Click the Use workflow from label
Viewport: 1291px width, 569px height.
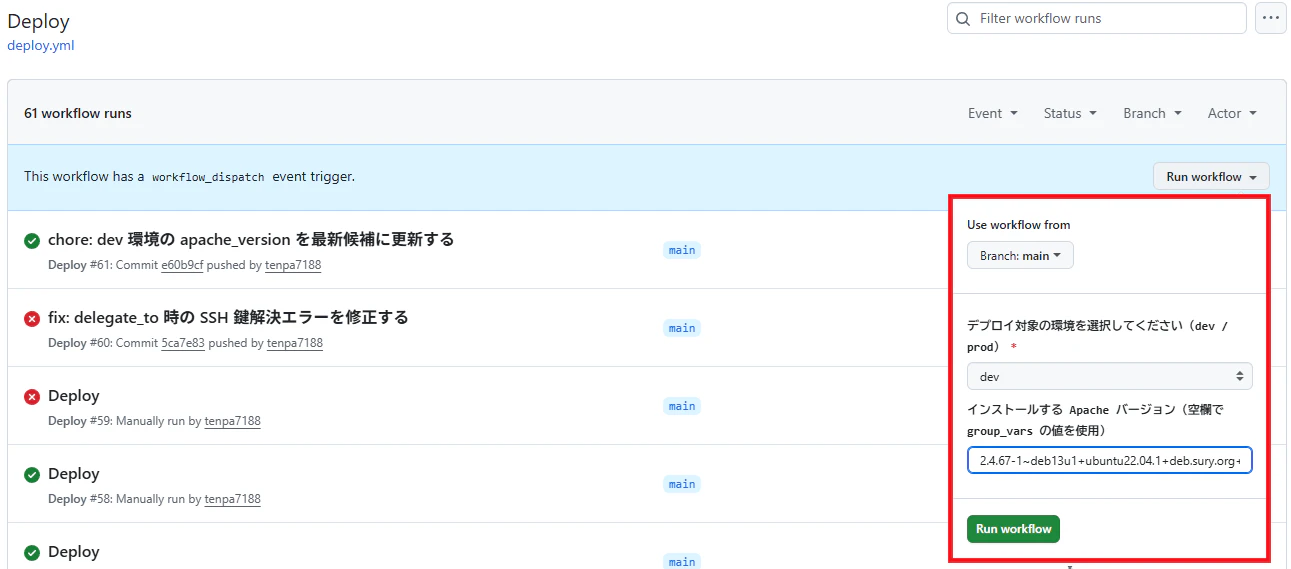click(x=1018, y=225)
